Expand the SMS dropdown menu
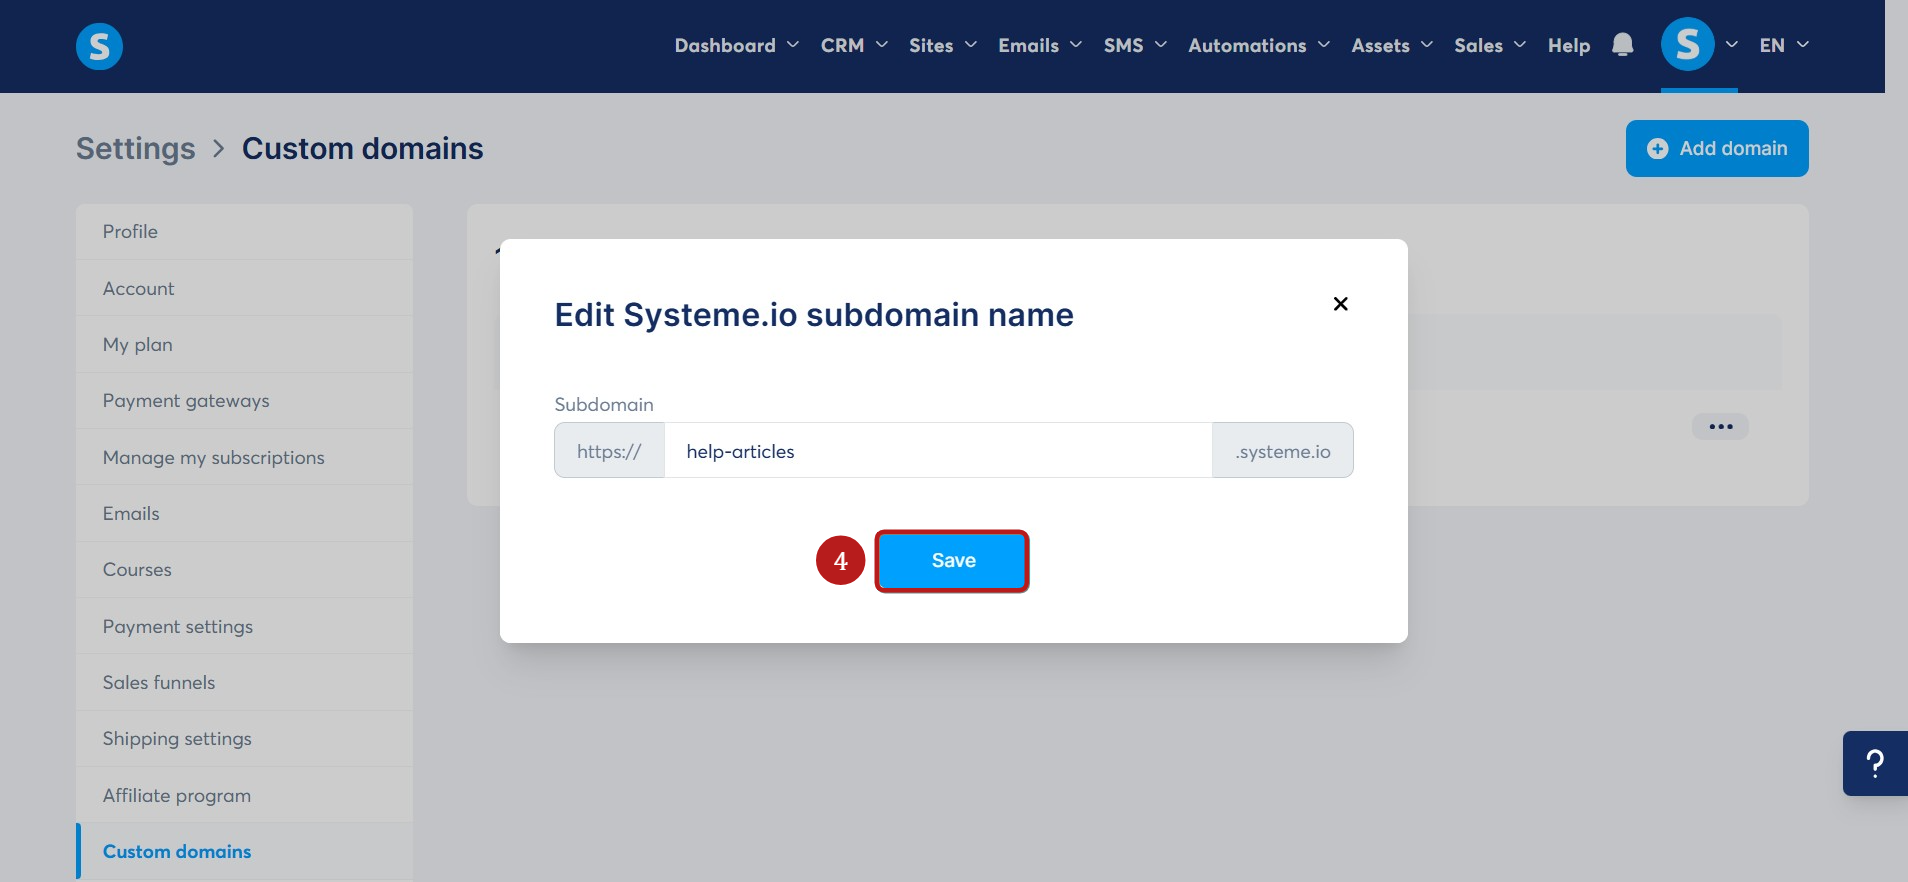The width and height of the screenshot is (1908, 882). tap(1135, 45)
